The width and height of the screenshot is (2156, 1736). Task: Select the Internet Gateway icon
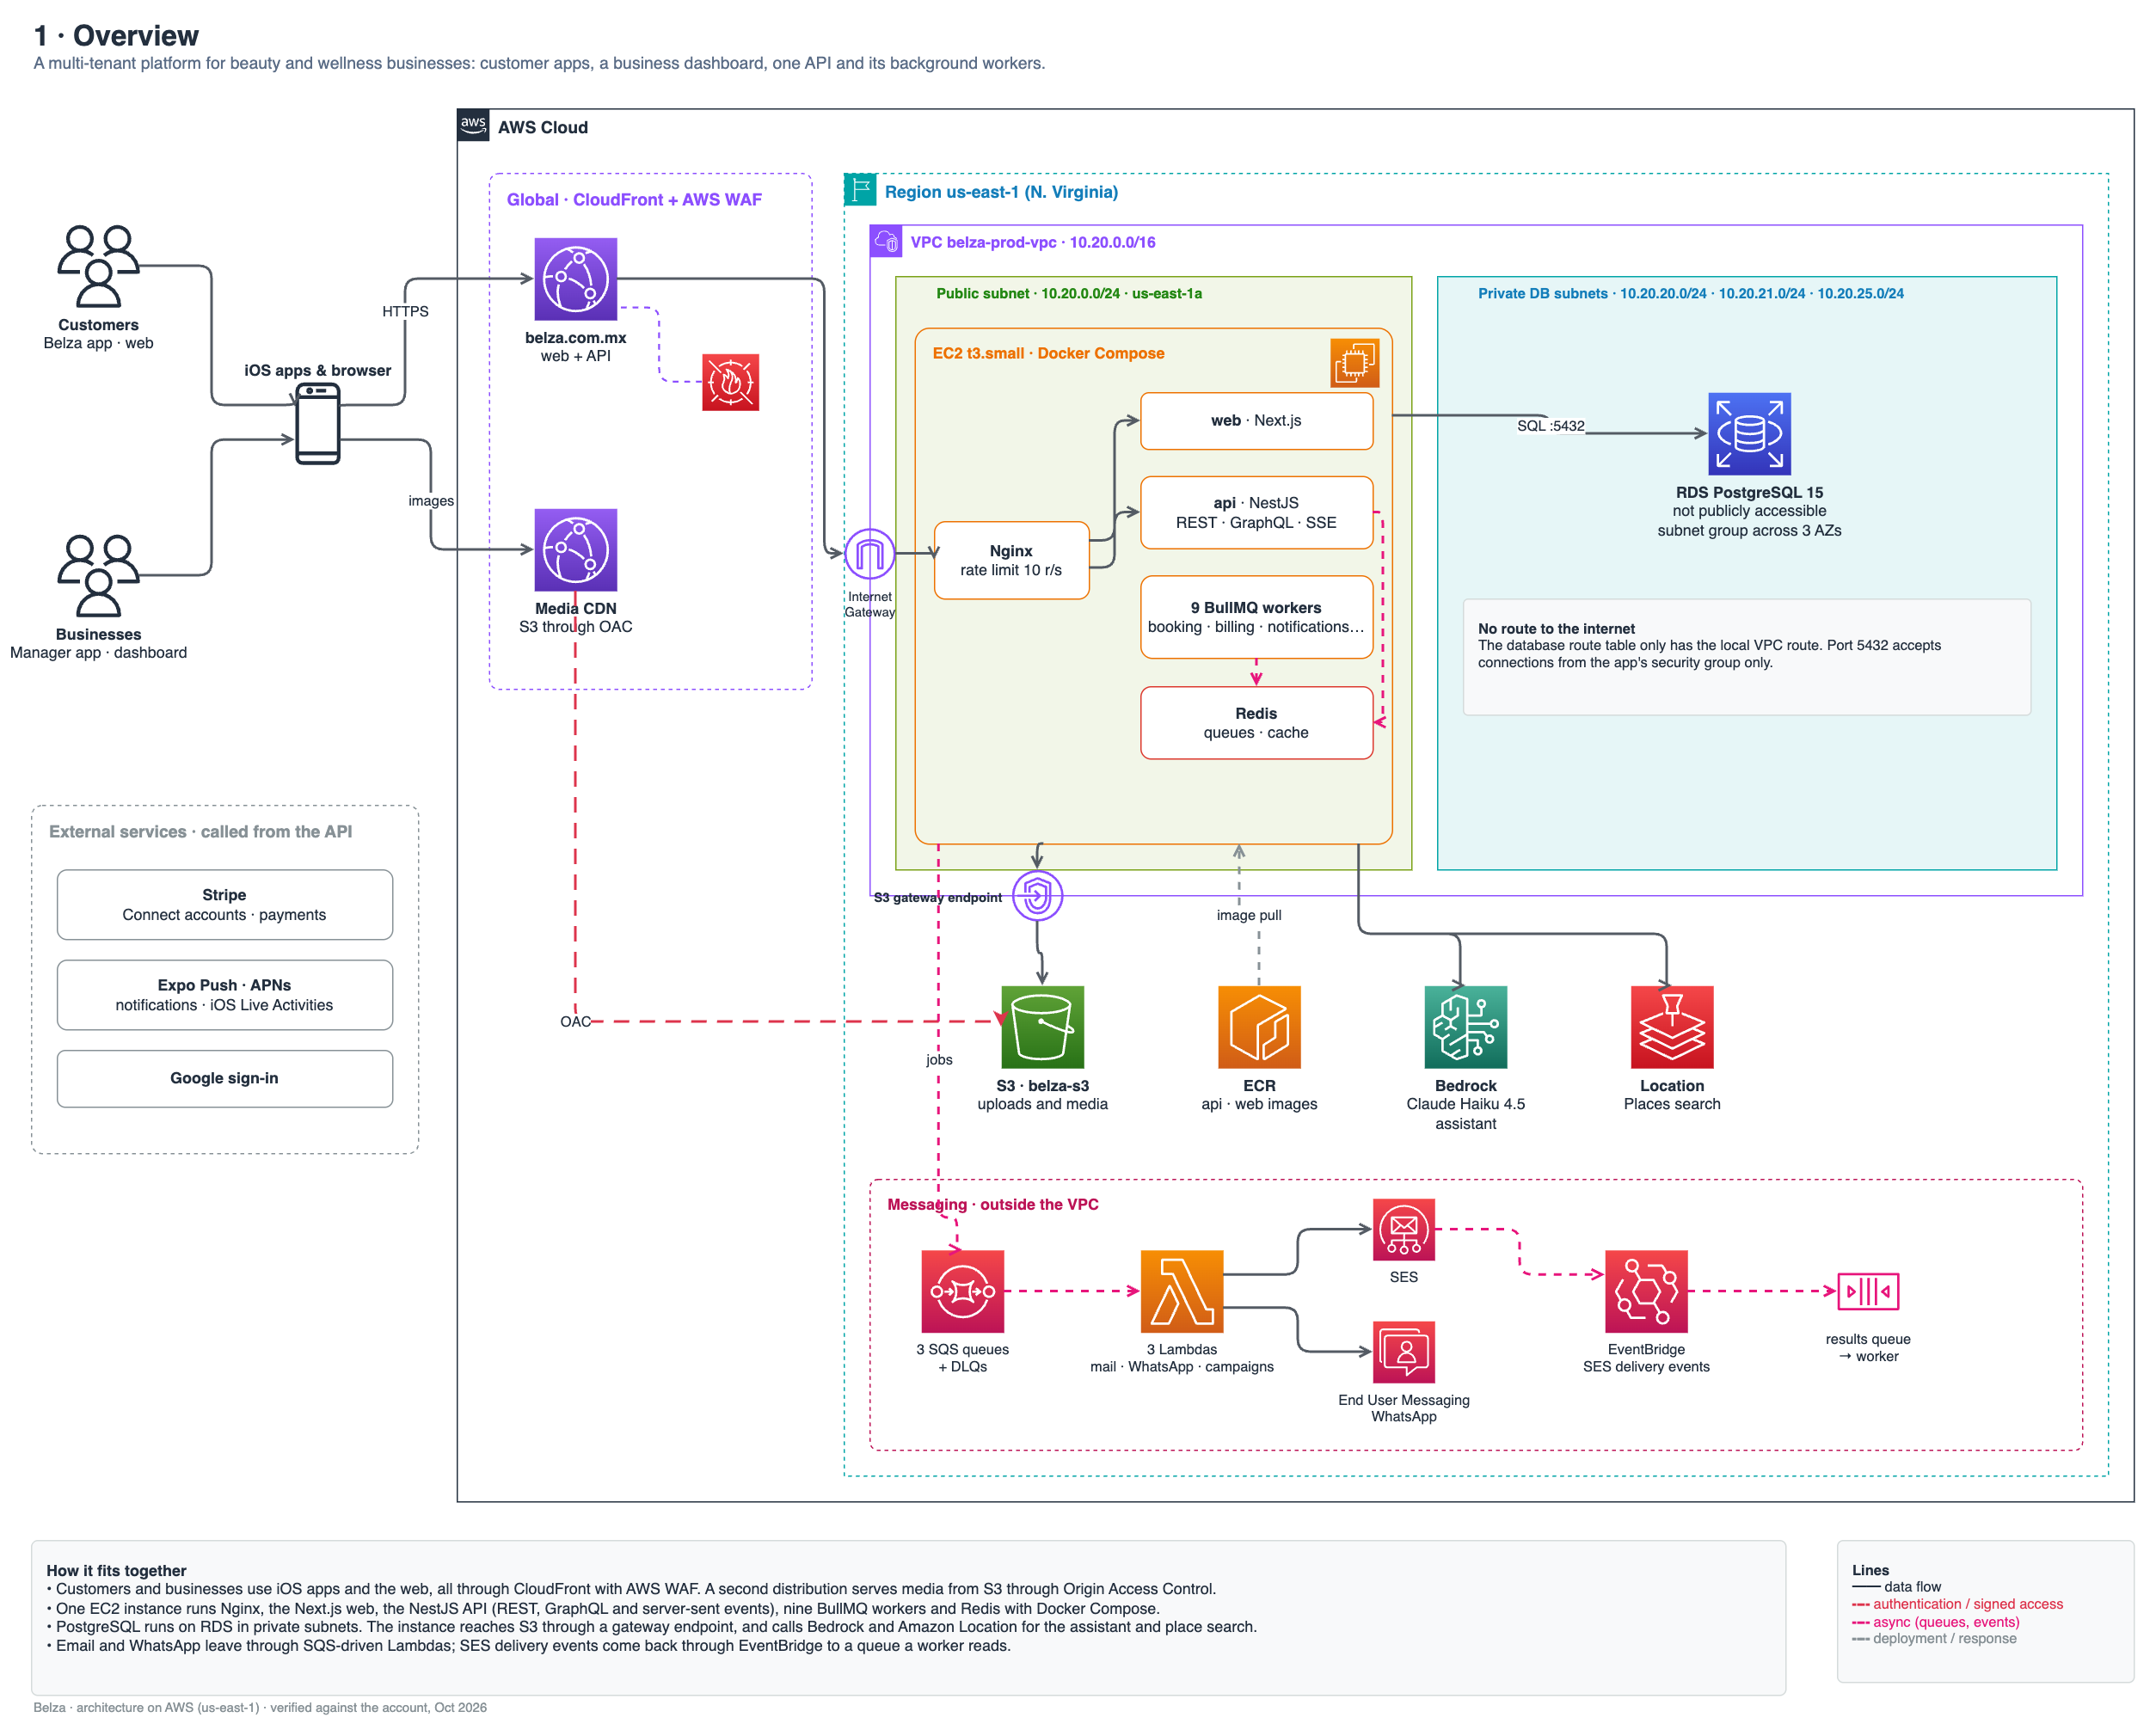click(869, 553)
